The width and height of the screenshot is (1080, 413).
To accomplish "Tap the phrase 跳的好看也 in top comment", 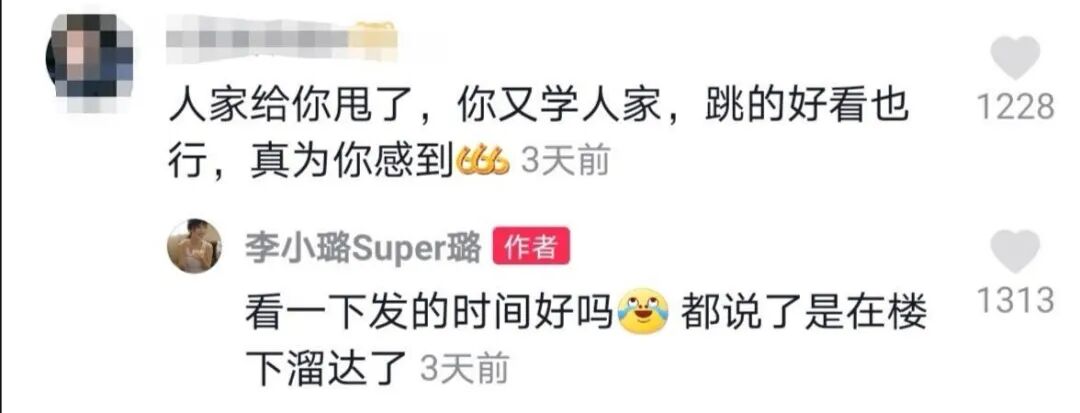I will coord(807,109).
